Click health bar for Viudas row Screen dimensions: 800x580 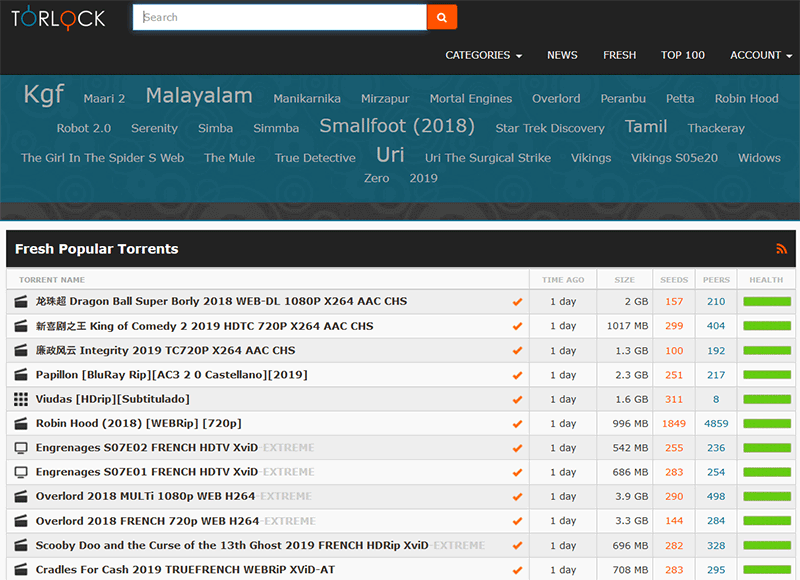[767, 399]
